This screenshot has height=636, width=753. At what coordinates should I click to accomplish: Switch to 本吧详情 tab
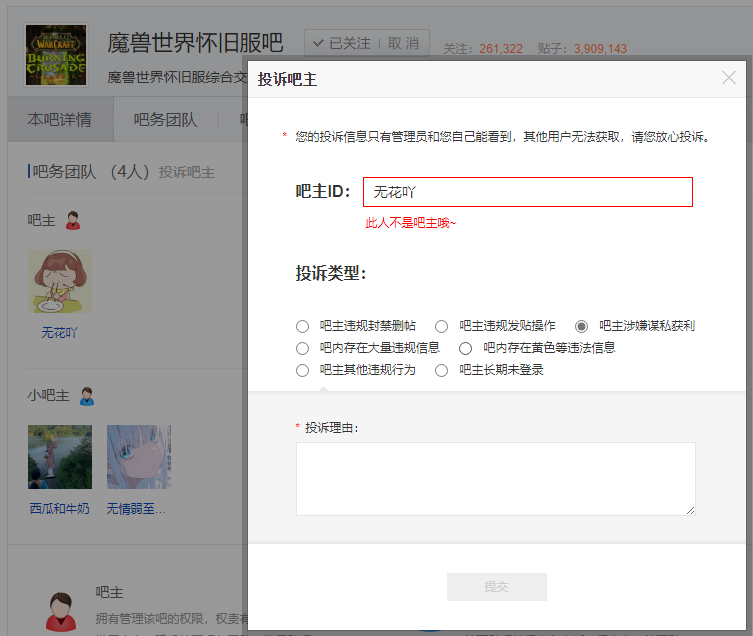coord(59,120)
